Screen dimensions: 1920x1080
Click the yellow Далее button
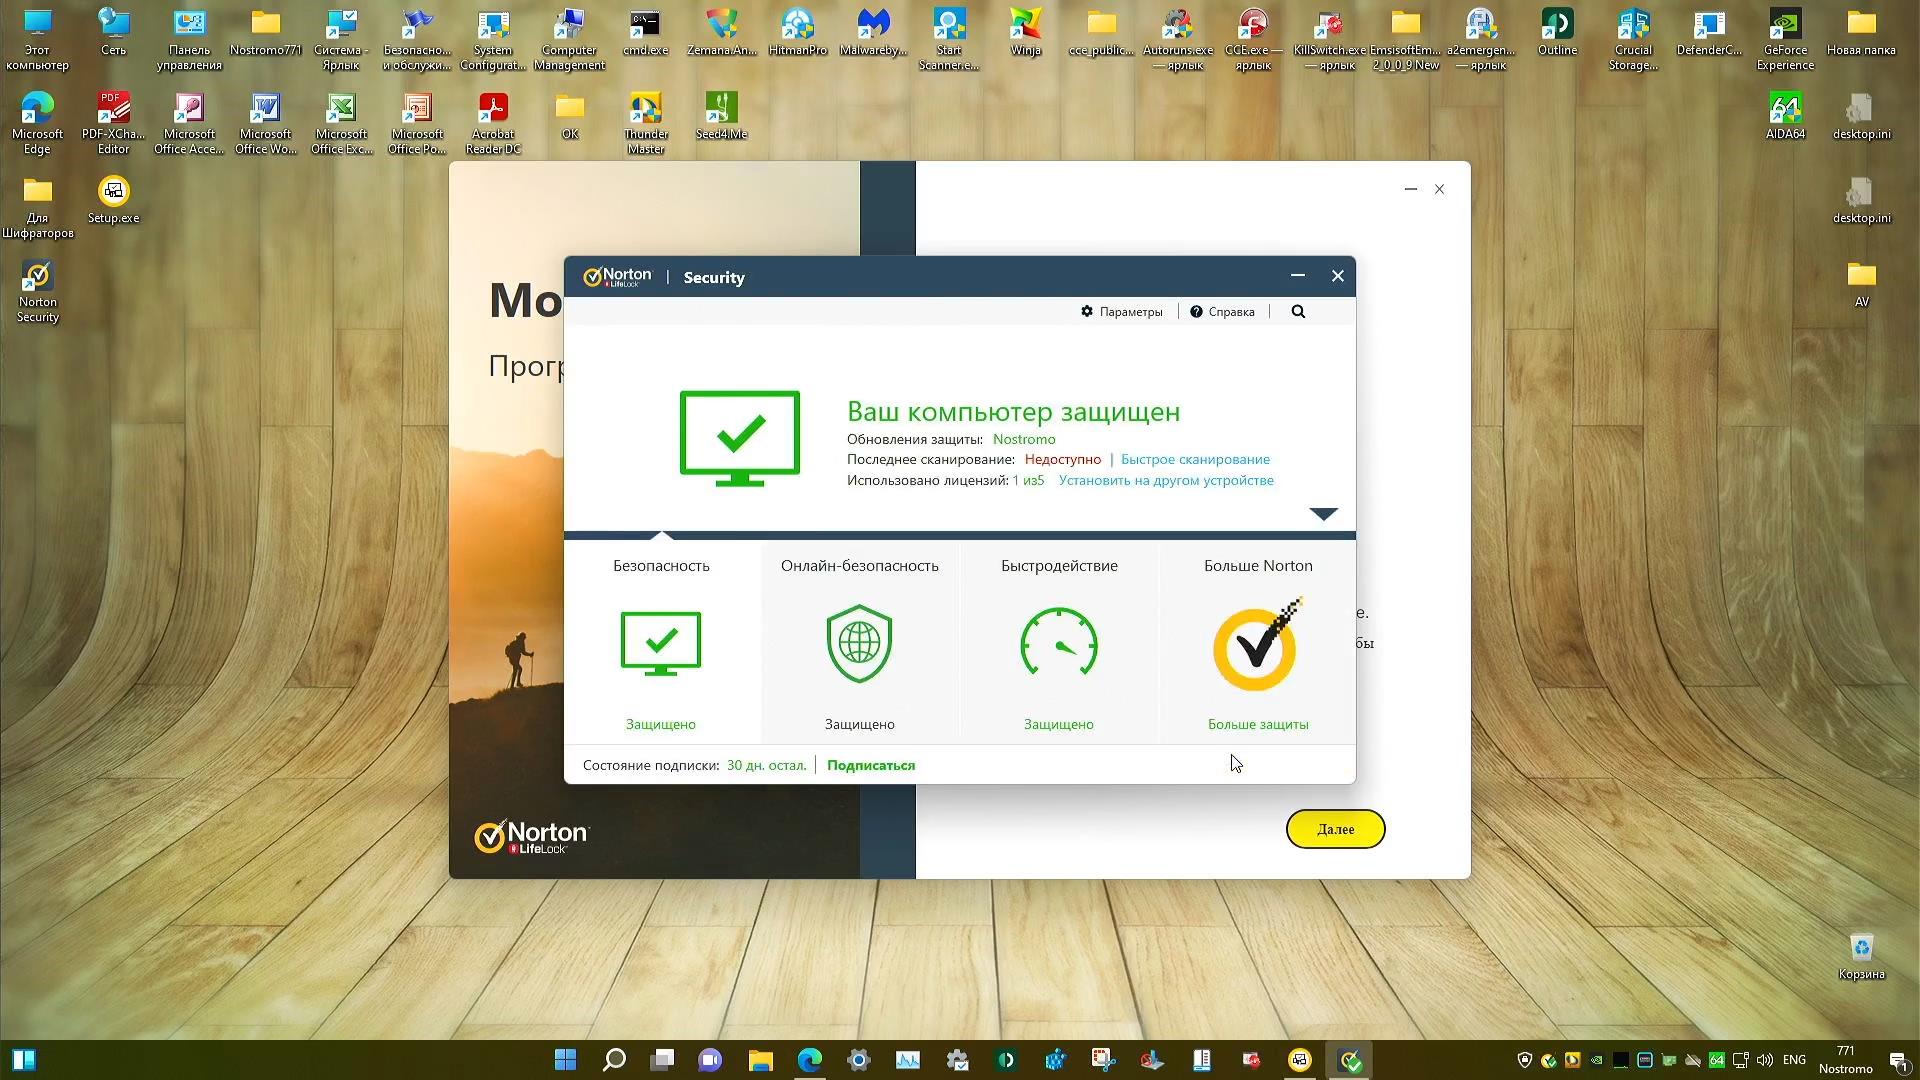(x=1335, y=829)
